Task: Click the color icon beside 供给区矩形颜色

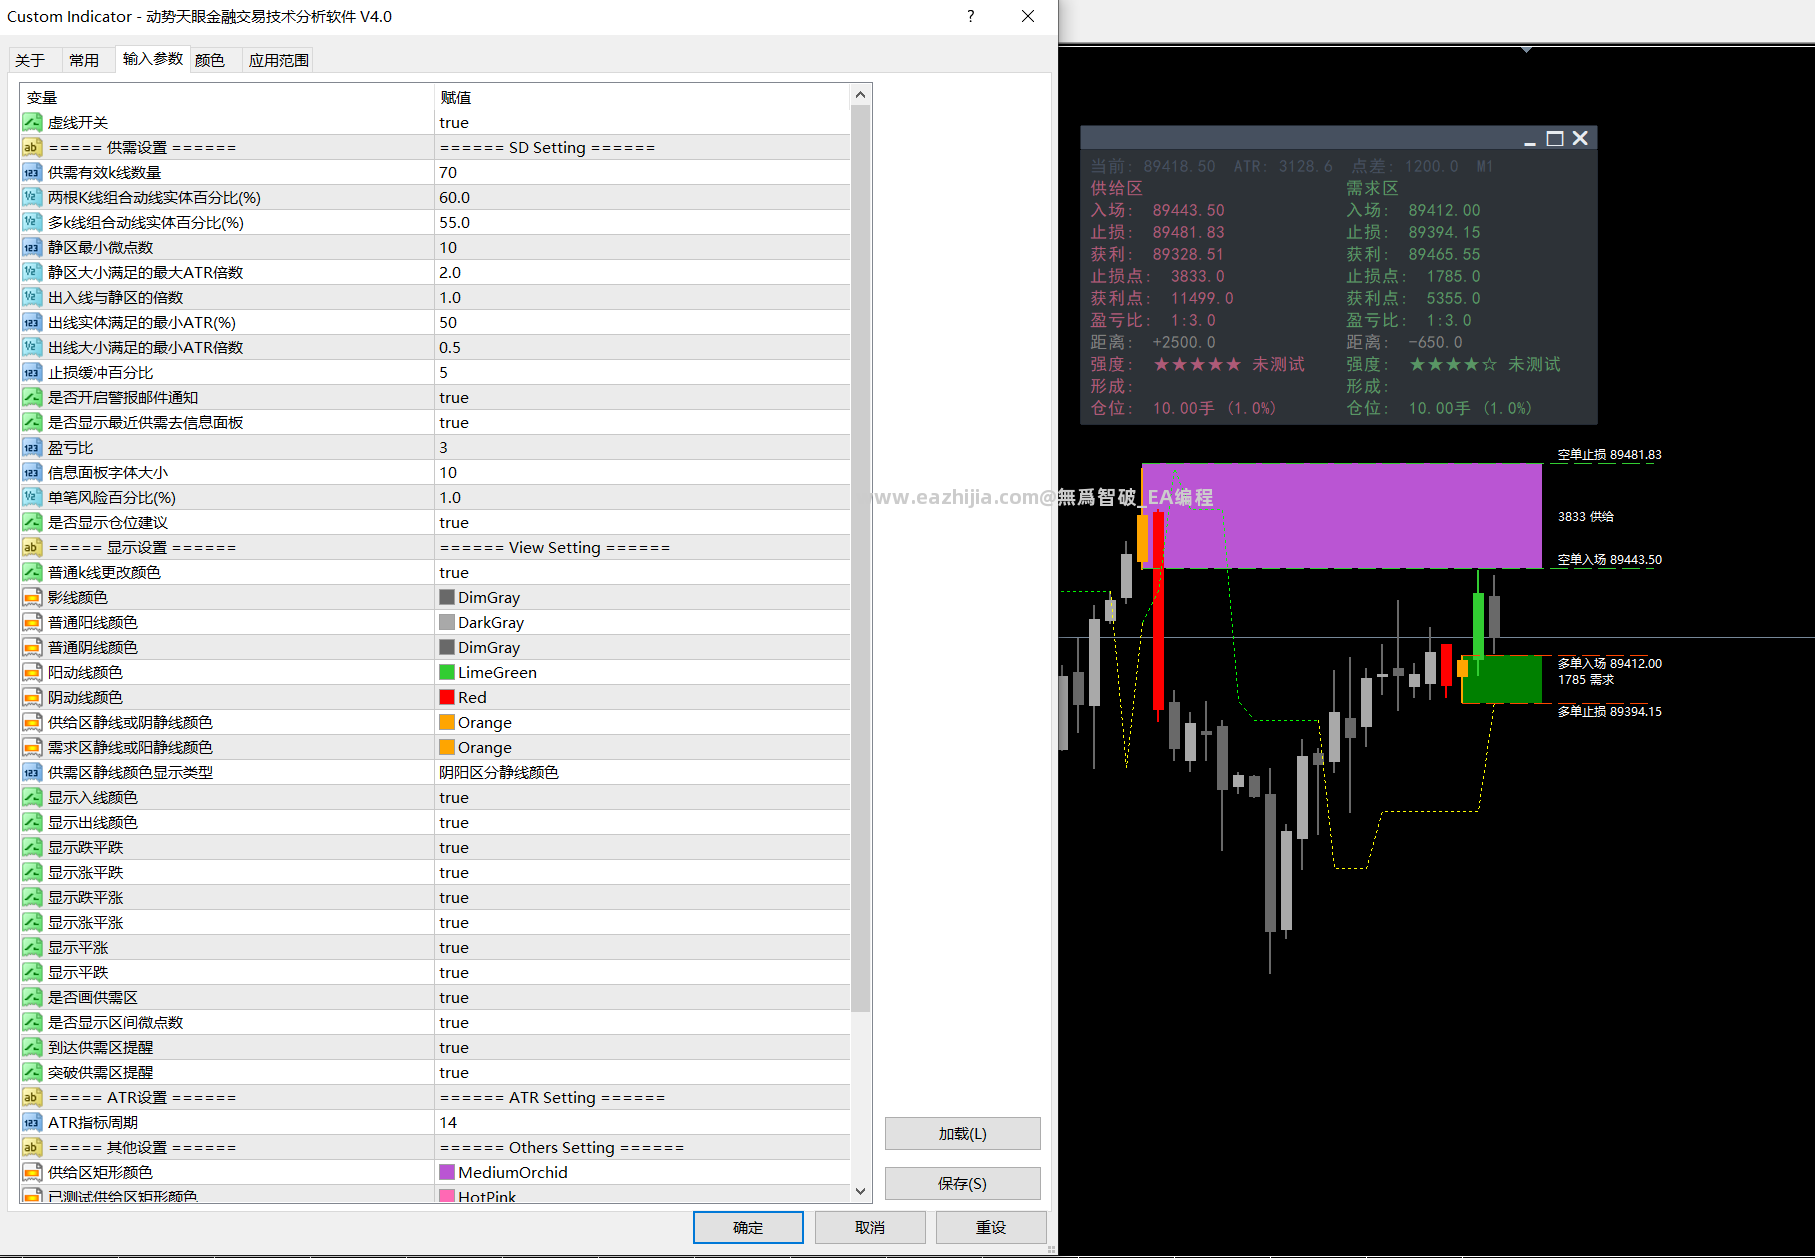Action: [32, 1172]
